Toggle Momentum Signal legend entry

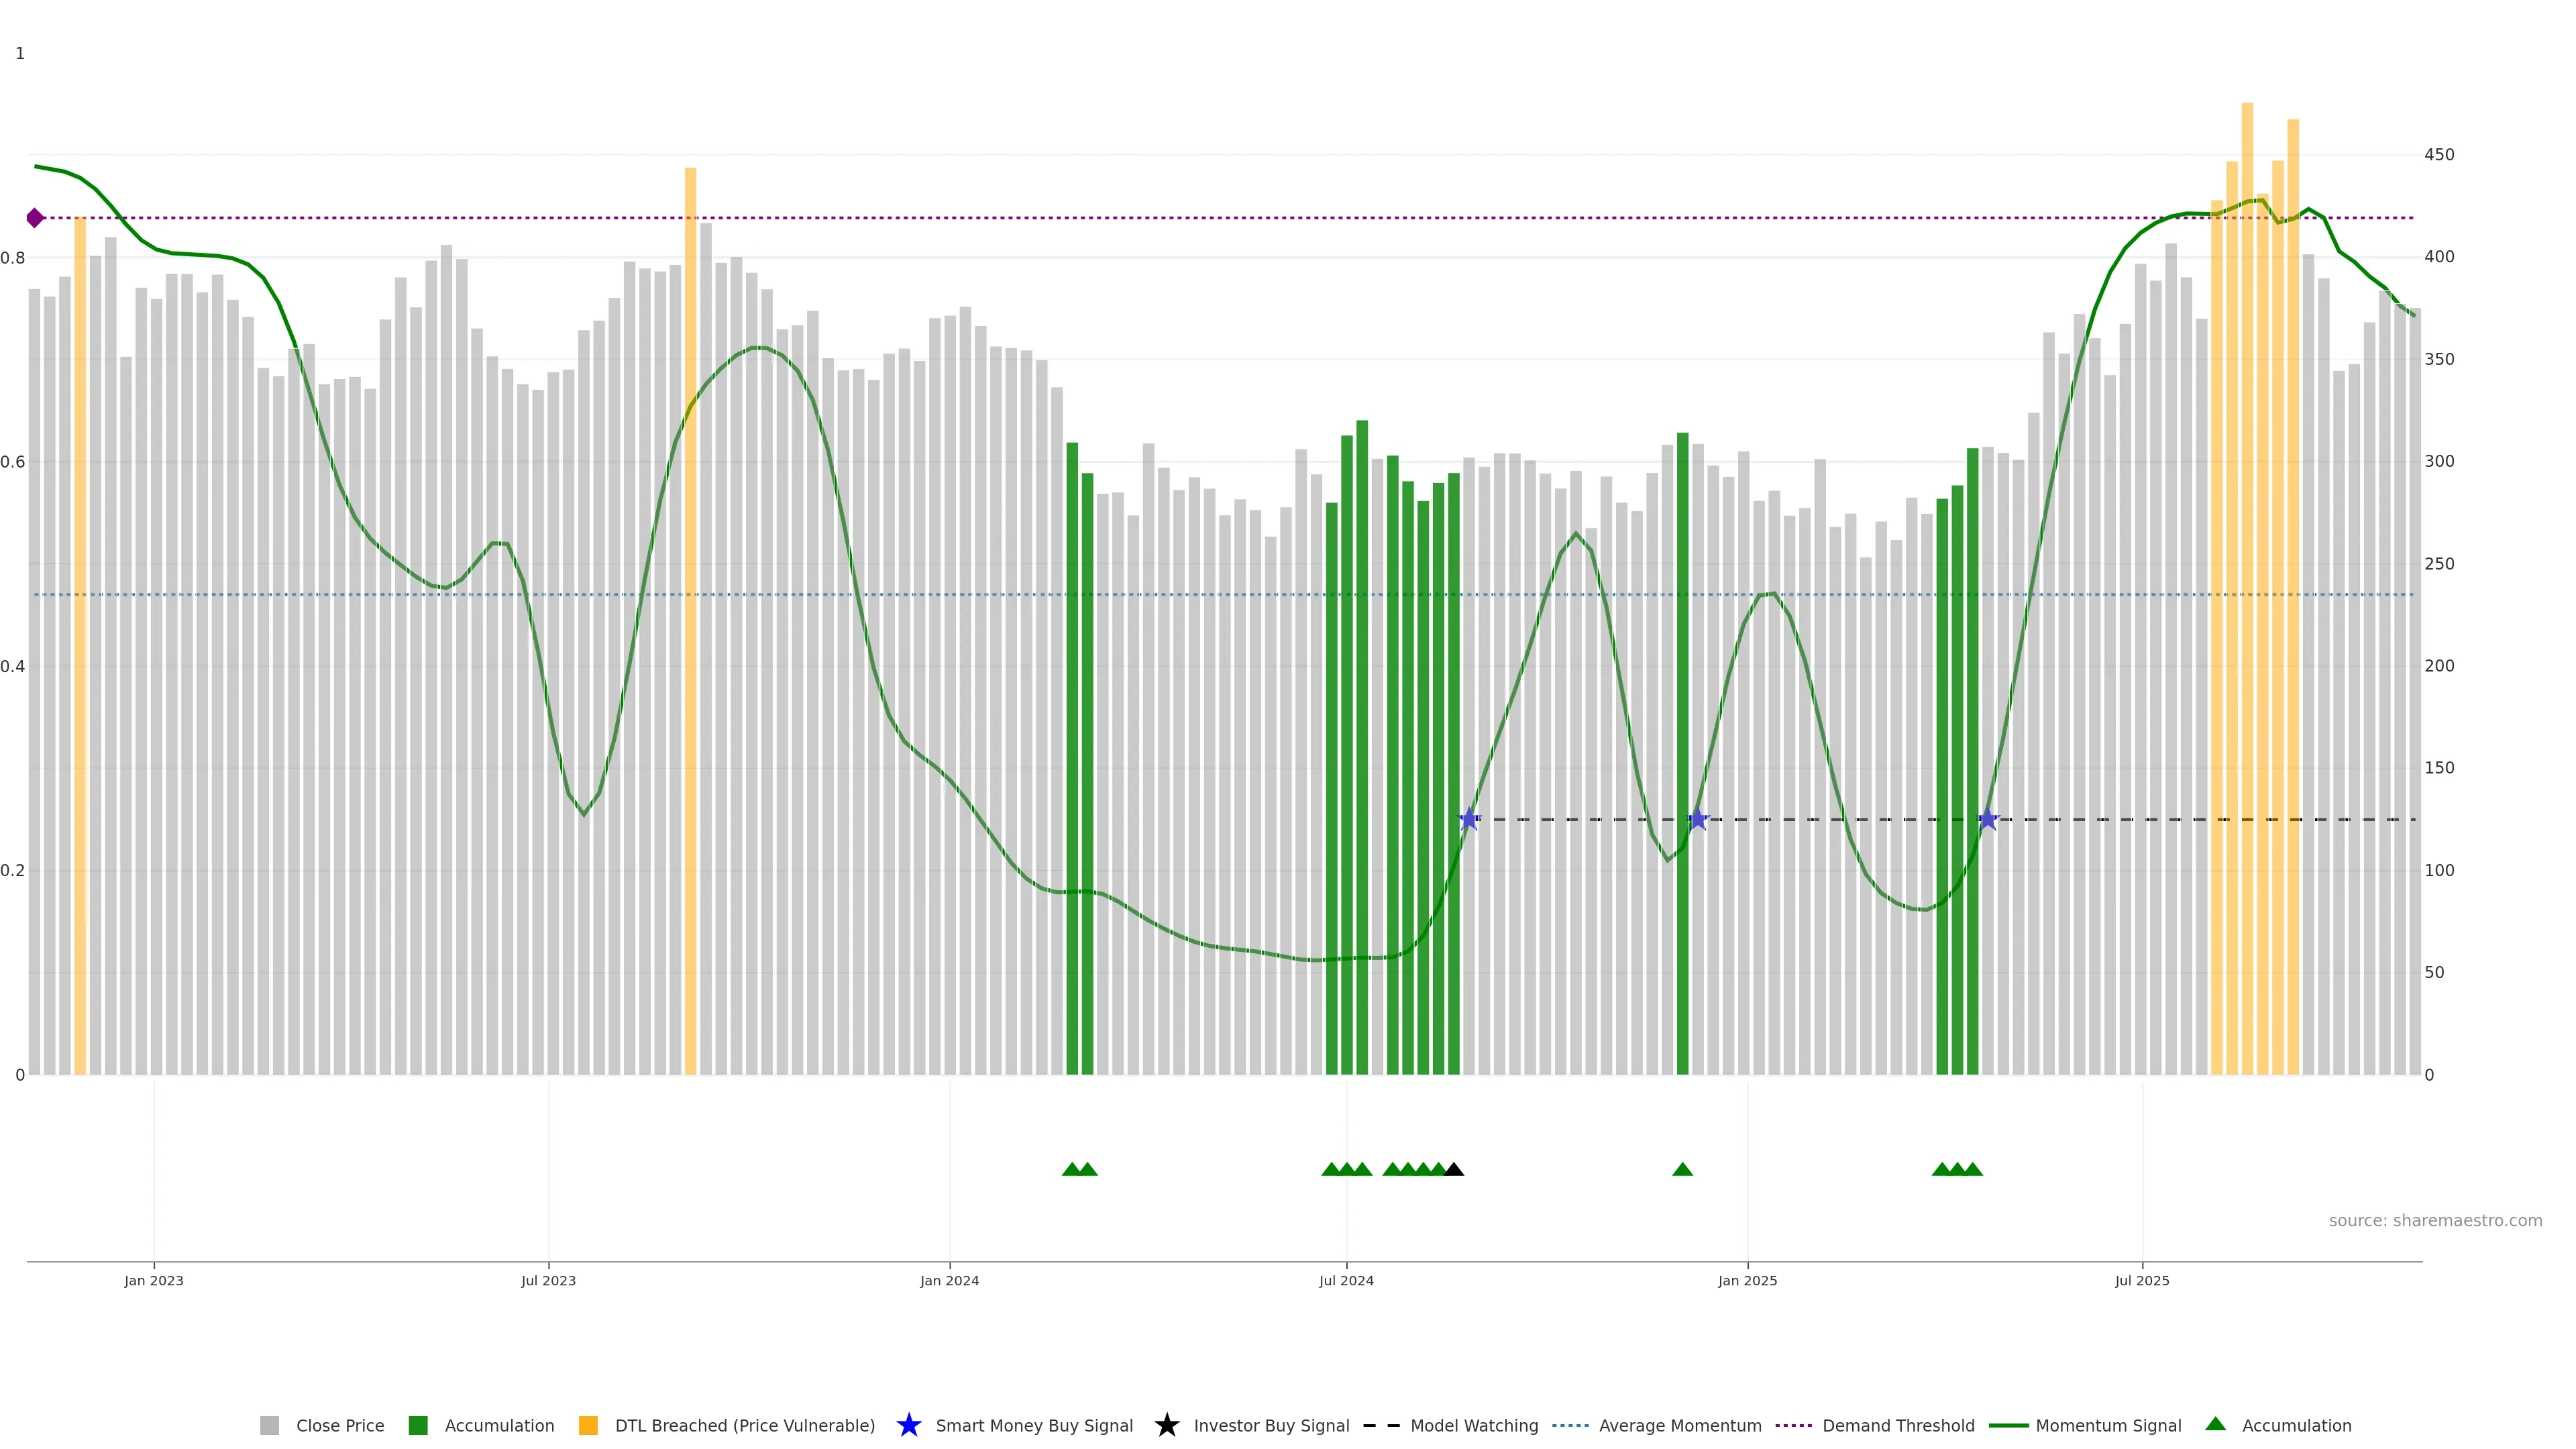(x=2108, y=1425)
